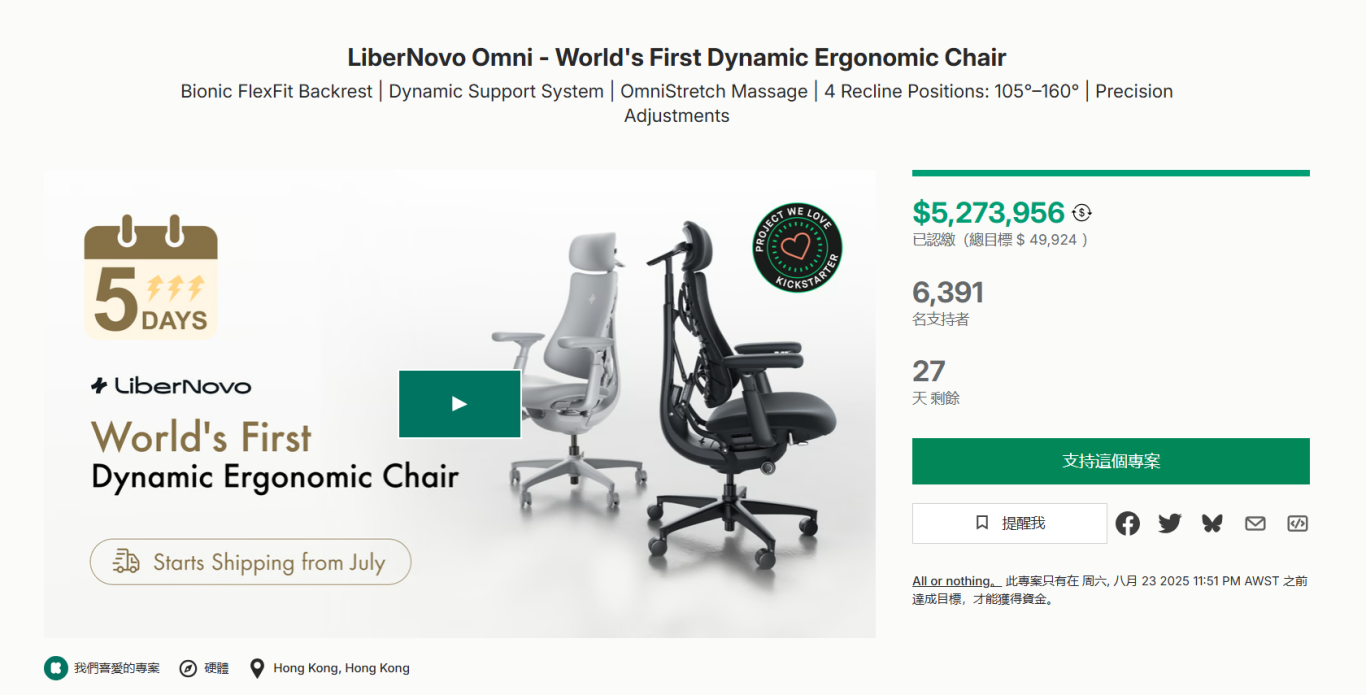Share project by email envelope icon
Image resolution: width=1366 pixels, height=695 pixels.
[x=1255, y=523]
